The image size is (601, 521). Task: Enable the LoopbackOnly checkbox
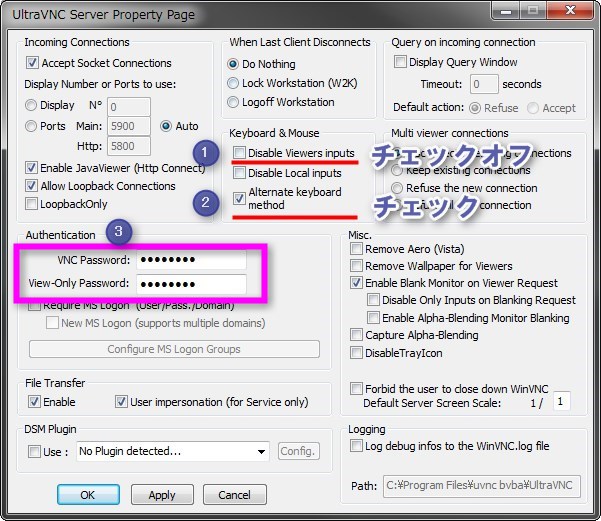(x=31, y=204)
